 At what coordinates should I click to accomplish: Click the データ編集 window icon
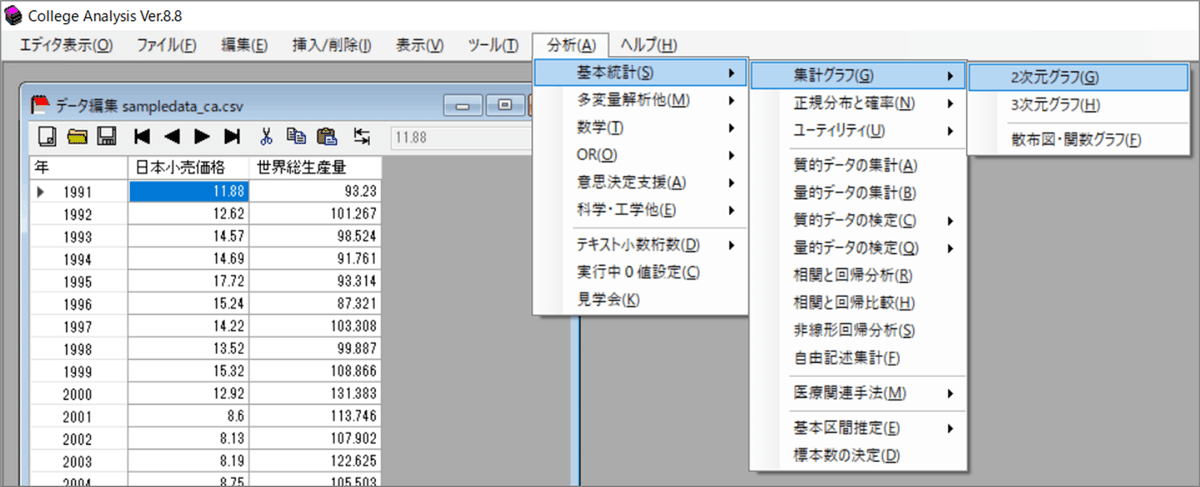(x=41, y=103)
